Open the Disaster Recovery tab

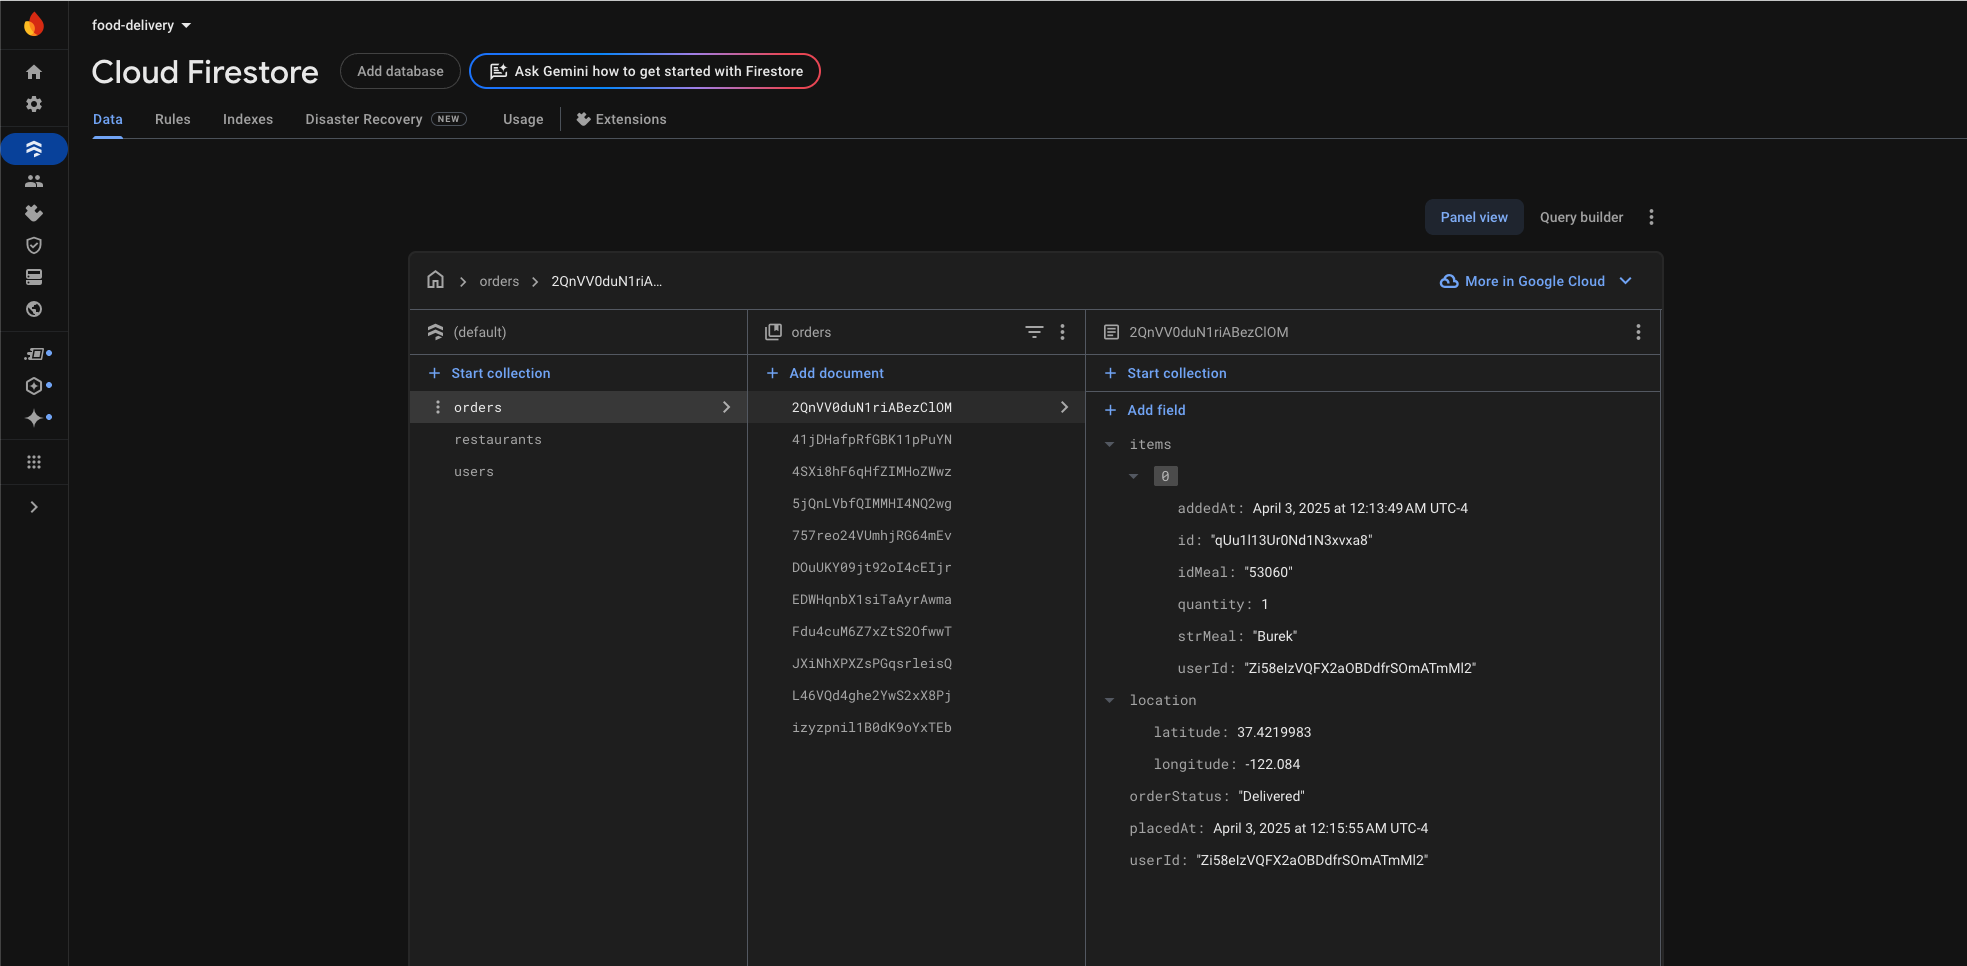385,119
